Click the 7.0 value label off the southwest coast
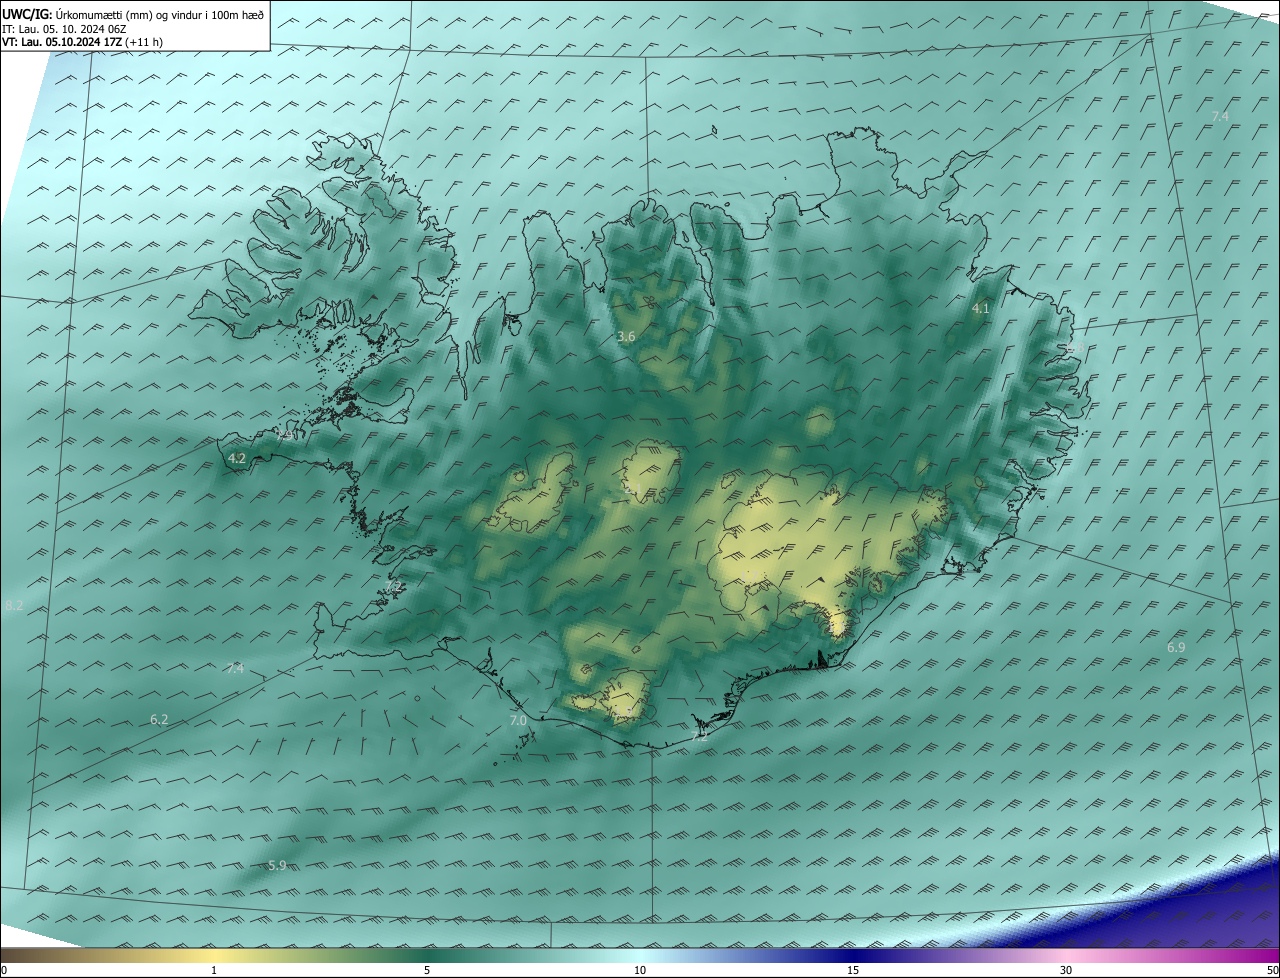The image size is (1280, 978). 517,720
